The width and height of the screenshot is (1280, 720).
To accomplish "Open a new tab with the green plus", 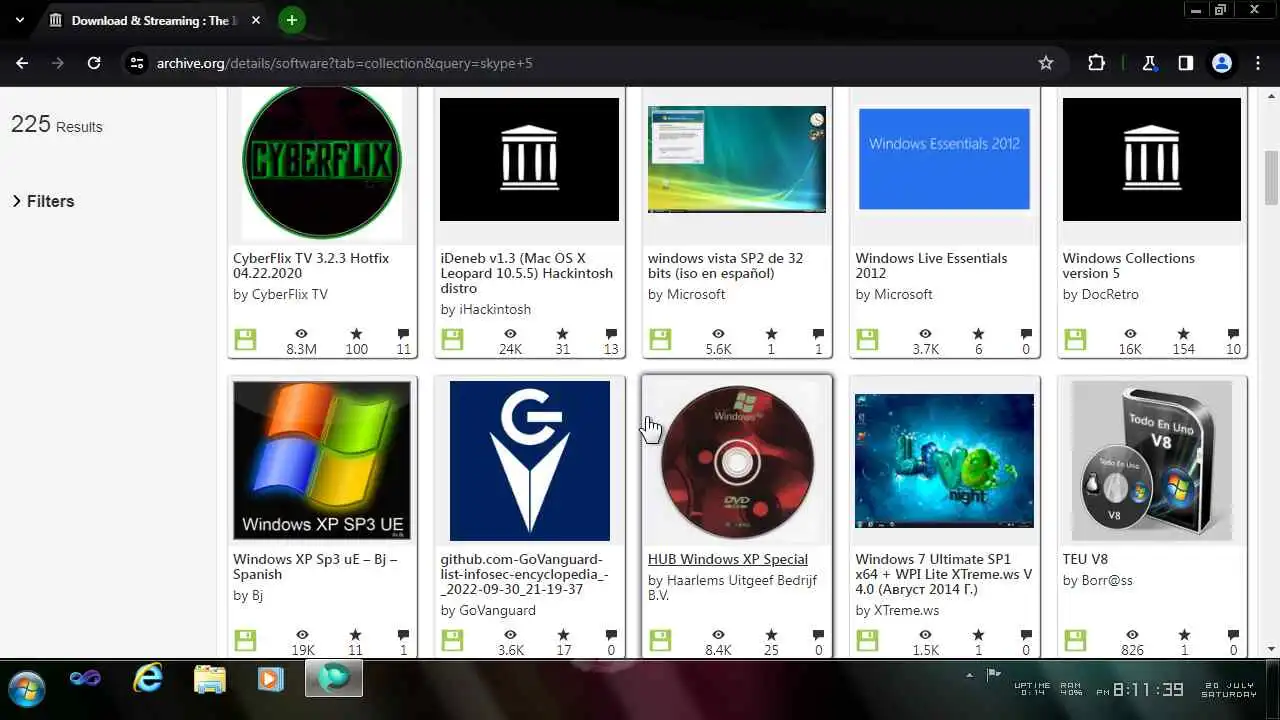I will pos(291,19).
